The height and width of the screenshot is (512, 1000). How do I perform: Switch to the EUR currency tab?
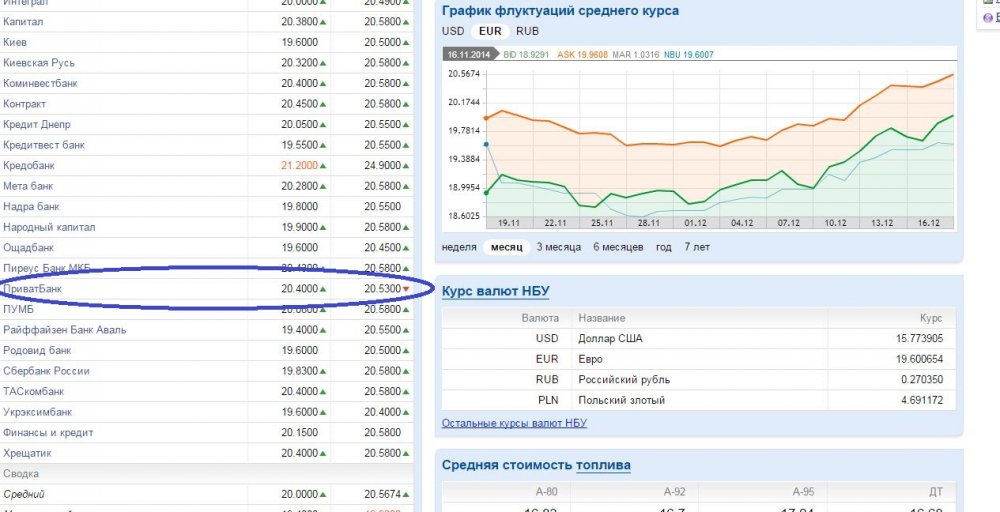tap(489, 31)
